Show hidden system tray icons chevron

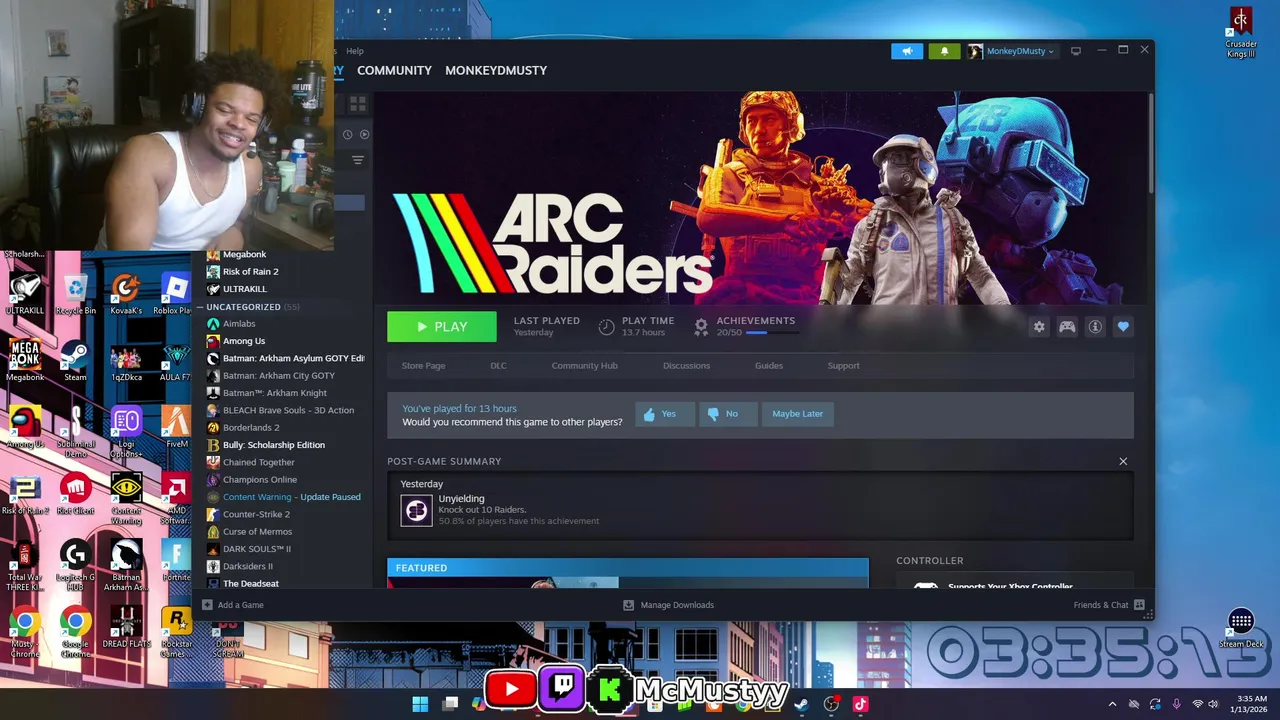click(1112, 704)
